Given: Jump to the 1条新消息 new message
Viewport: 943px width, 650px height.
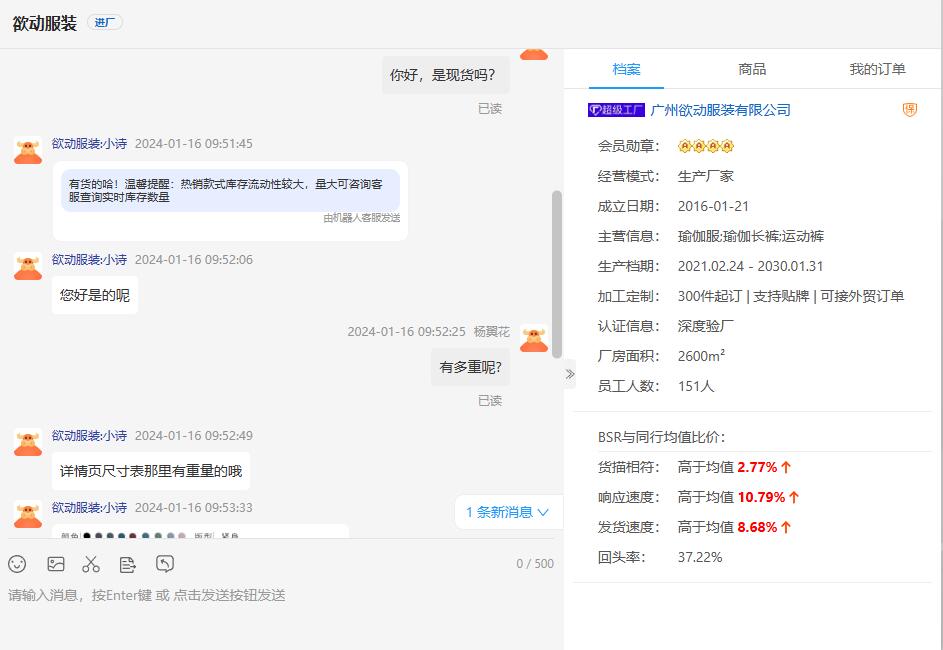Looking at the screenshot, I should (507, 512).
